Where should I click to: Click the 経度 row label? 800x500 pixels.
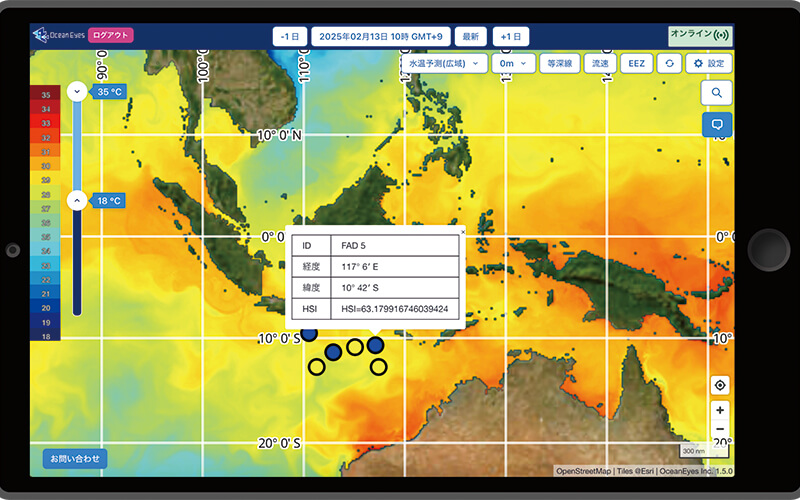[311, 266]
